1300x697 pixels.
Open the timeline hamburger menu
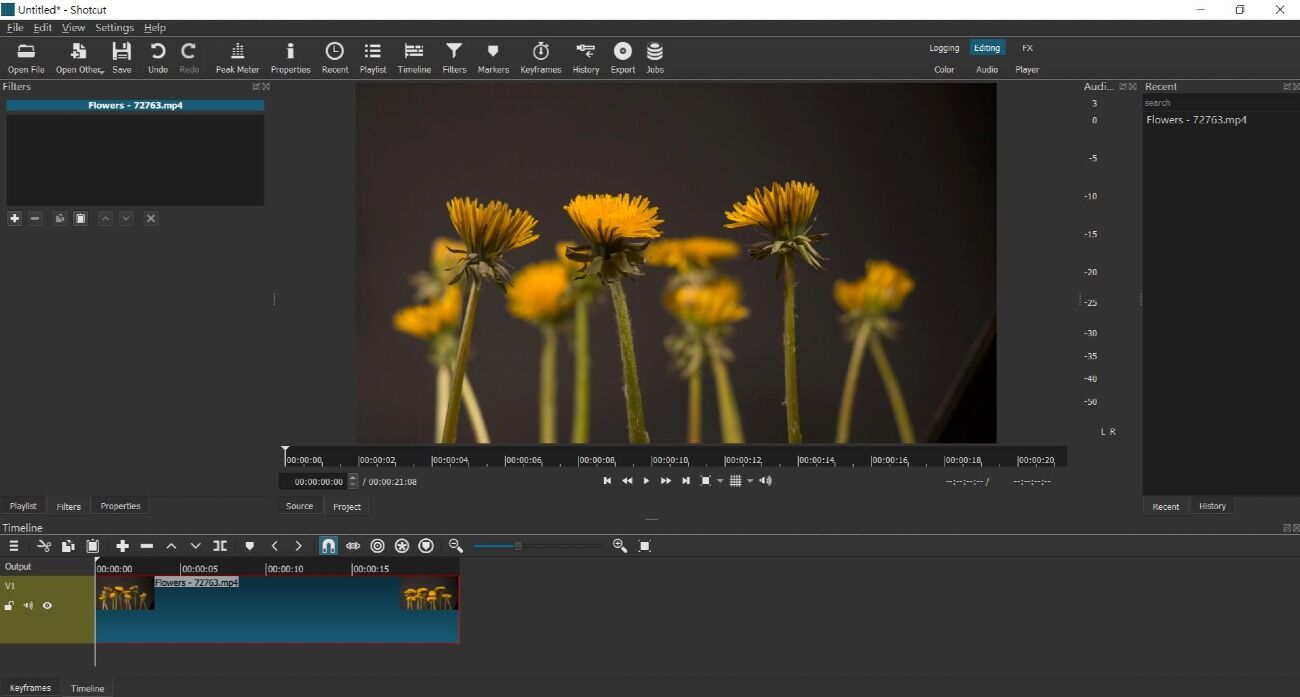click(x=14, y=546)
